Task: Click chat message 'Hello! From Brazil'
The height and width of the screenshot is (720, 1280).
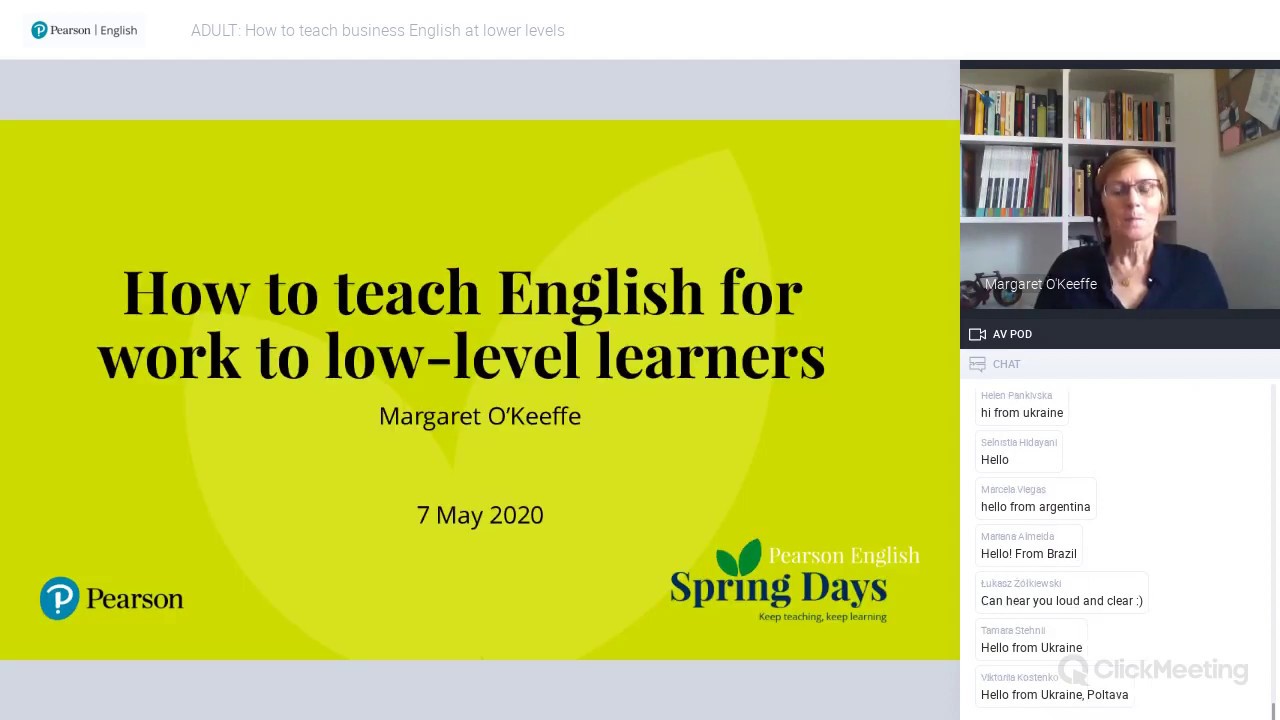Action: (x=1029, y=554)
